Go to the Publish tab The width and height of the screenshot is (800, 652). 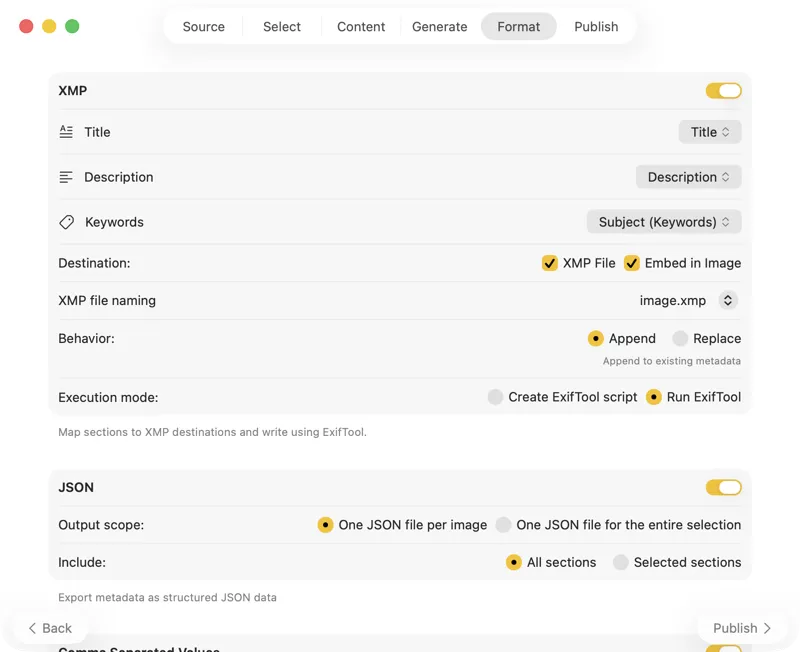[x=596, y=27]
